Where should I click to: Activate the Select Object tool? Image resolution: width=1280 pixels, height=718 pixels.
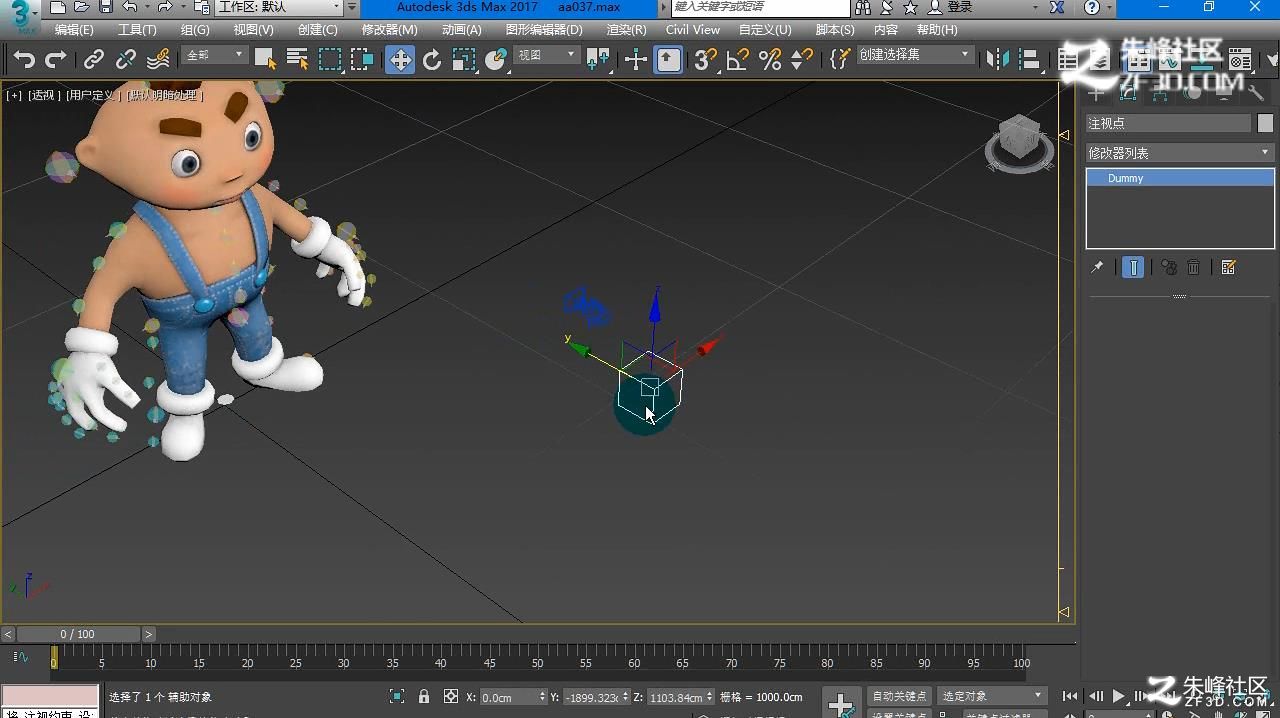point(264,60)
